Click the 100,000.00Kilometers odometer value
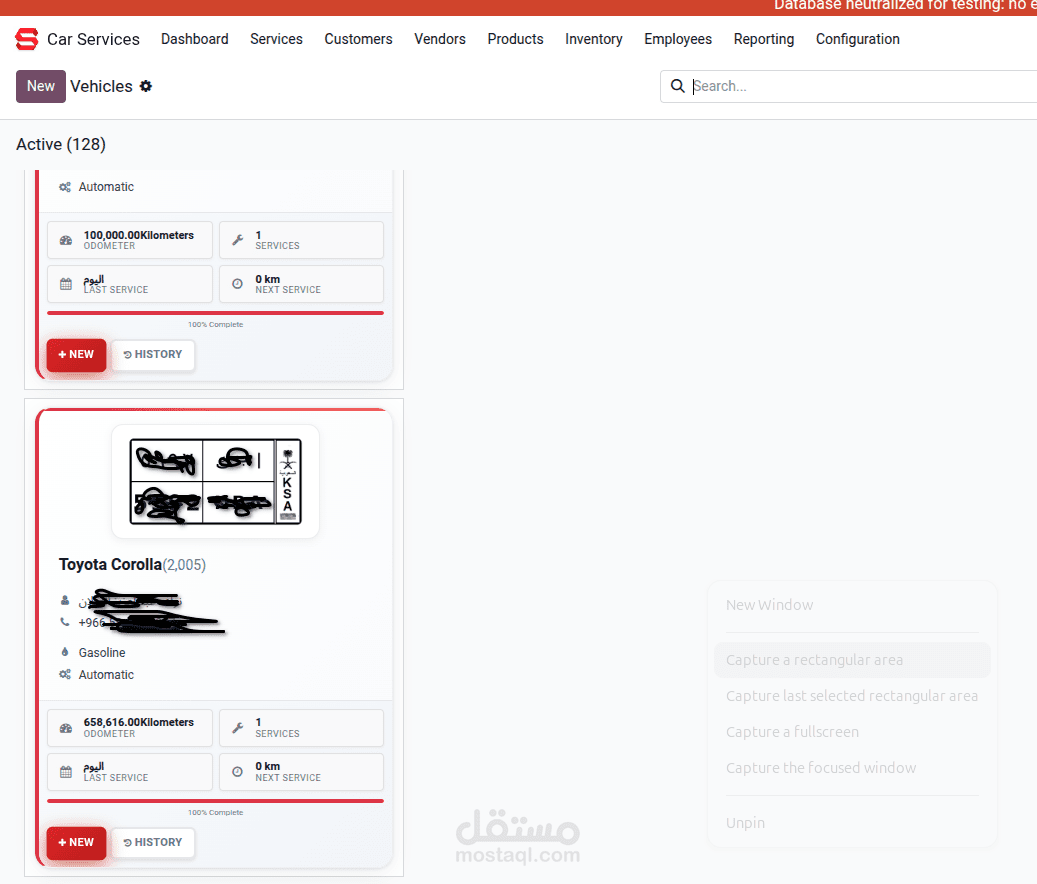This screenshot has width=1037, height=884. coord(139,235)
